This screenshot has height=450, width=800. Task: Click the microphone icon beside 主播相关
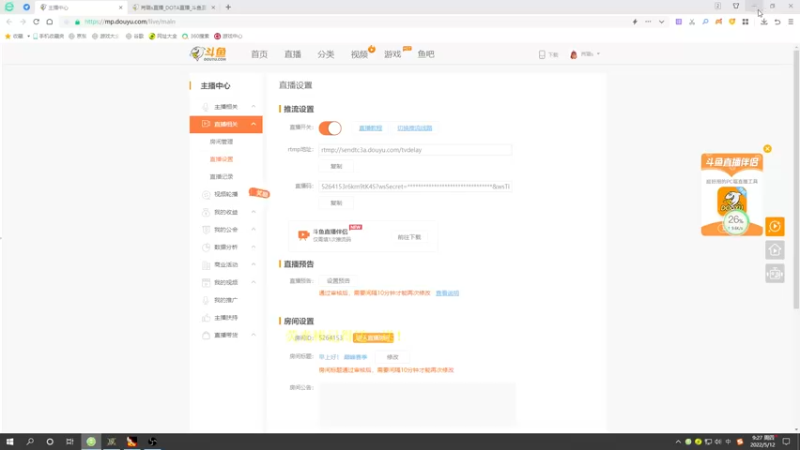[x=206, y=107]
